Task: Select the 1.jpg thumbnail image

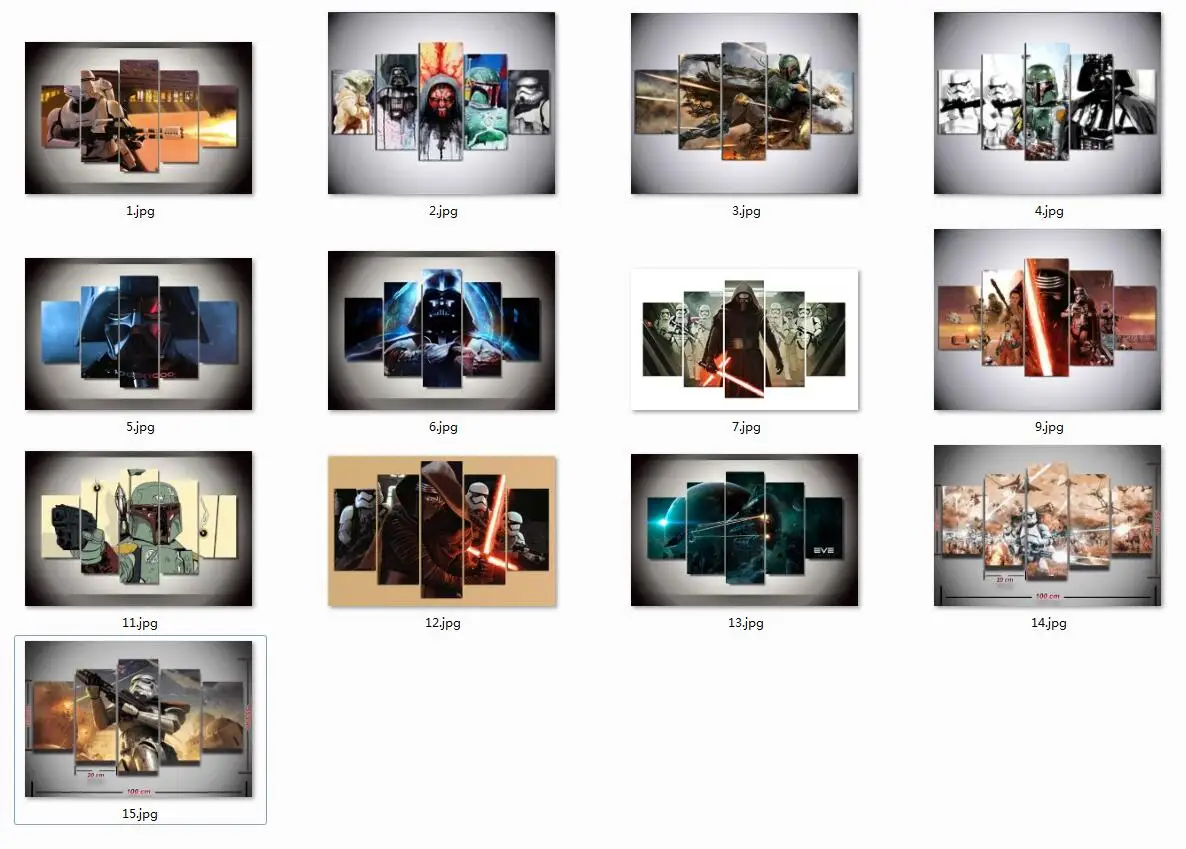Action: click(x=138, y=118)
